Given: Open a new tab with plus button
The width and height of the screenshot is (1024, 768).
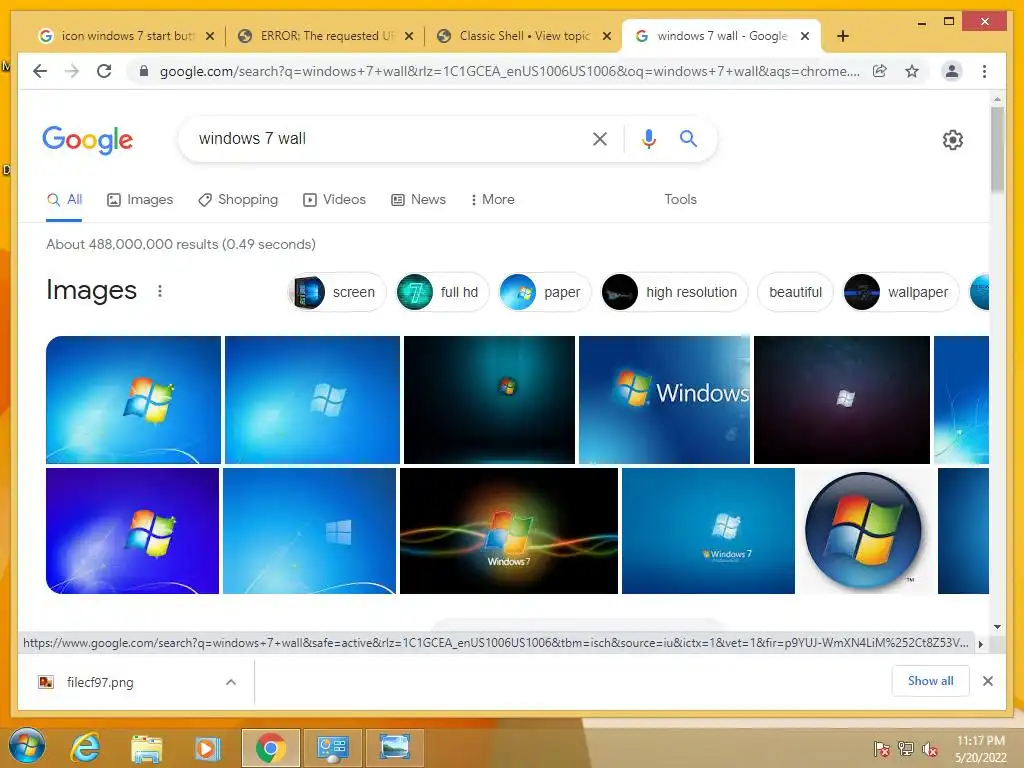Looking at the screenshot, I should 842,36.
